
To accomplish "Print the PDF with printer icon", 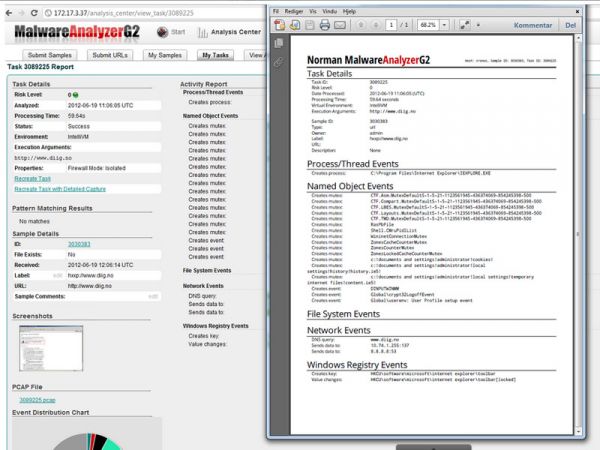I will [x=324, y=25].
